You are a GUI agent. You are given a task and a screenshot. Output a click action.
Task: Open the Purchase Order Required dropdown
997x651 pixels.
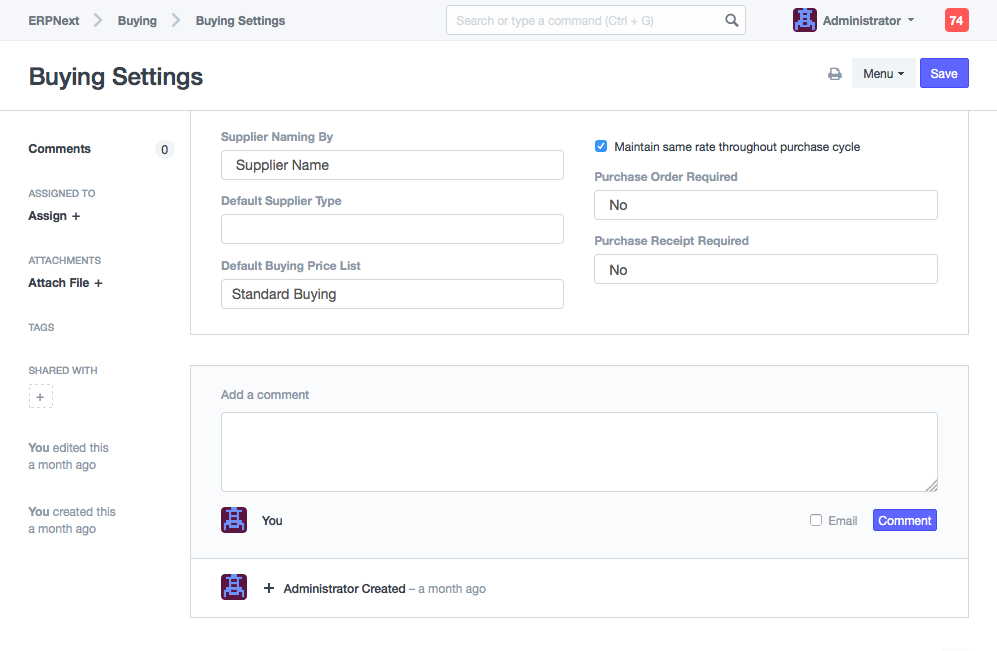click(x=765, y=205)
